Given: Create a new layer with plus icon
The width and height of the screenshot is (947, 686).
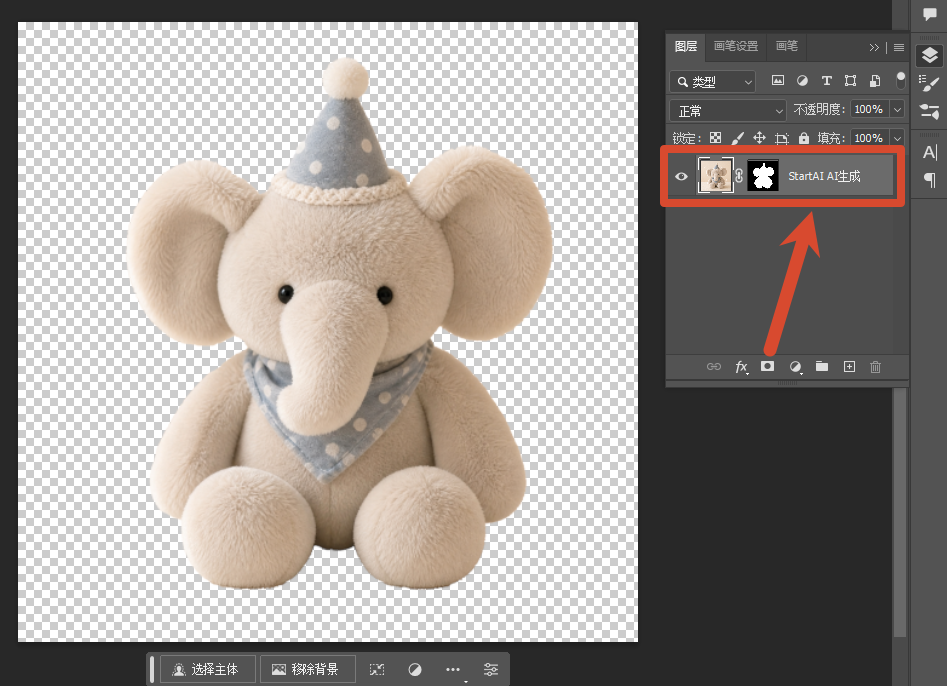Looking at the screenshot, I should click(x=849, y=367).
